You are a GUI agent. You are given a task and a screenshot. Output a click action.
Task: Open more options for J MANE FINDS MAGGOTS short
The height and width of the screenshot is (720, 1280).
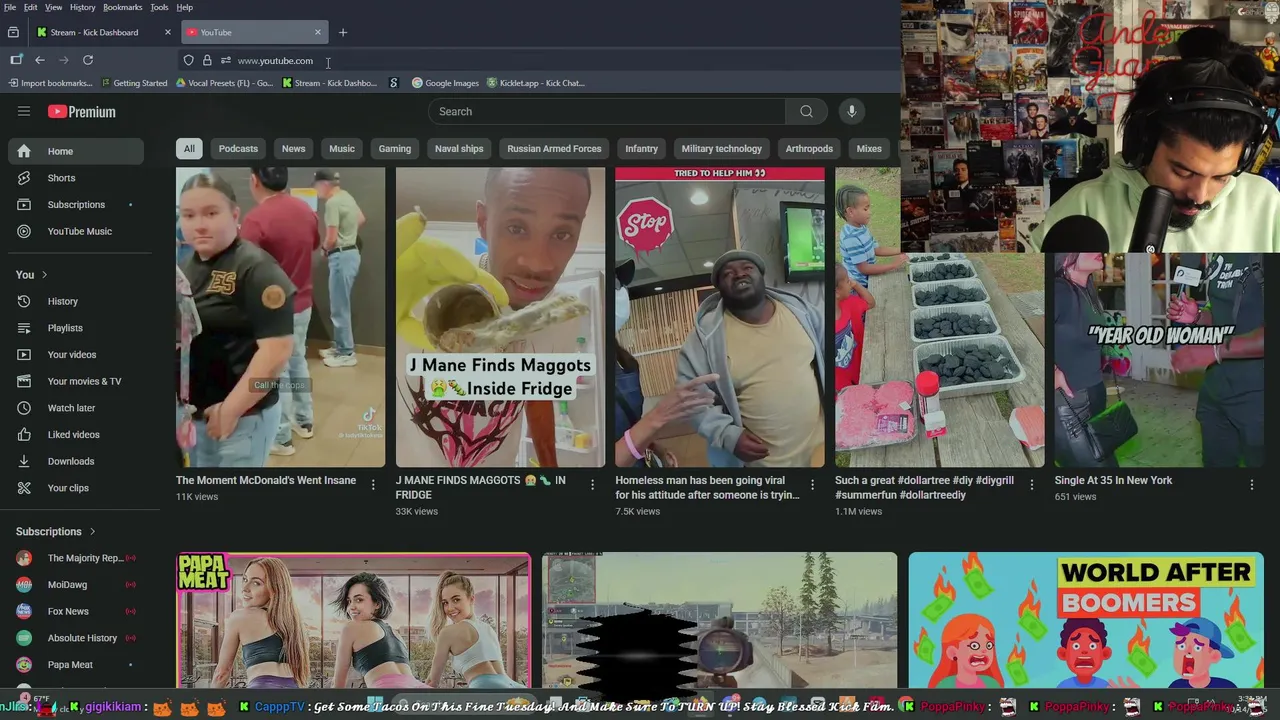[592, 484]
